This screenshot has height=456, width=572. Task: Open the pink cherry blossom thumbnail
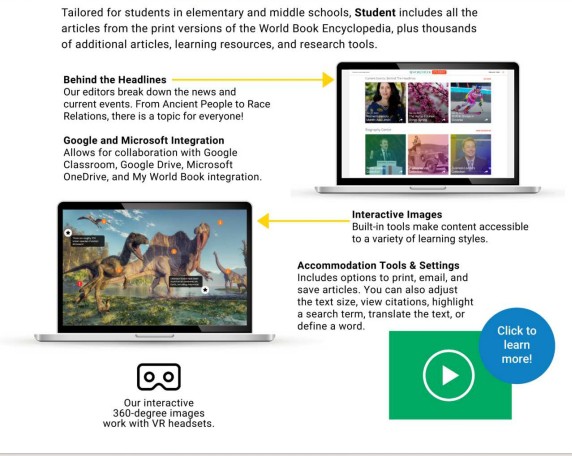click(428, 103)
